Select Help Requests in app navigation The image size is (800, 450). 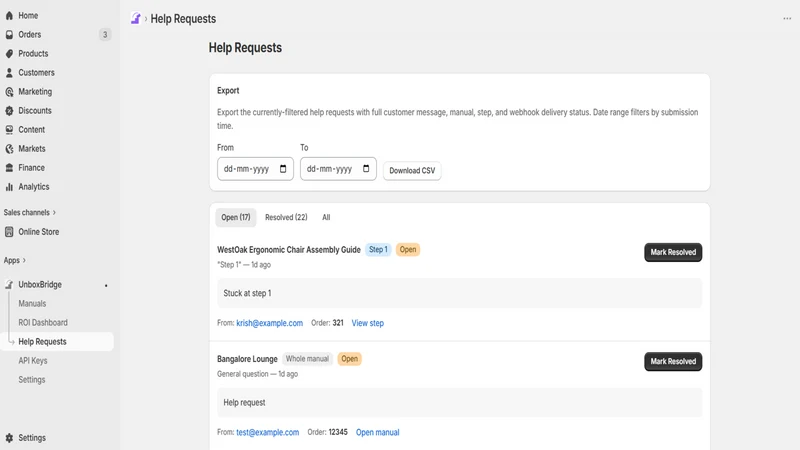point(42,342)
